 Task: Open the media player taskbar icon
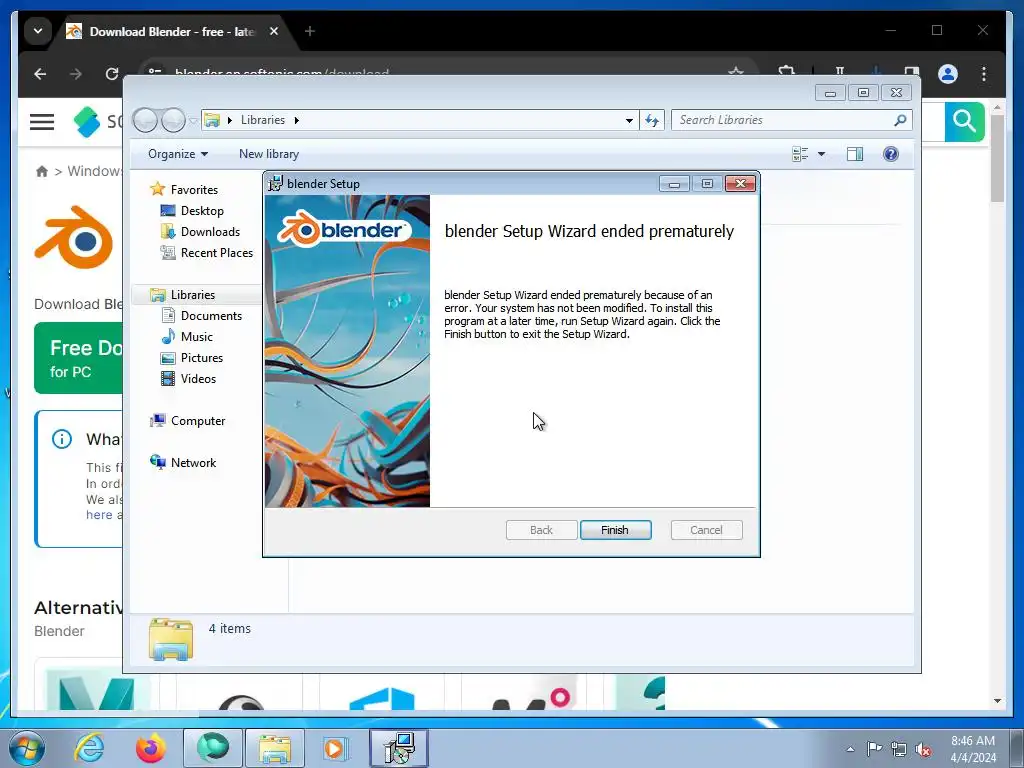coord(335,748)
